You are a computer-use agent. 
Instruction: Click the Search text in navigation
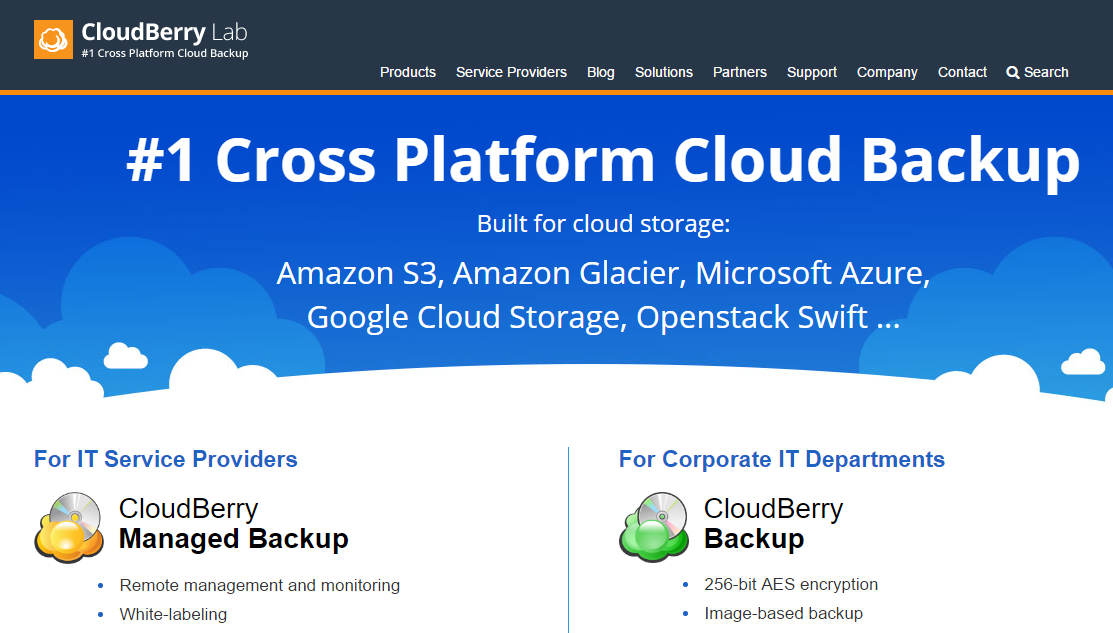click(x=1046, y=72)
